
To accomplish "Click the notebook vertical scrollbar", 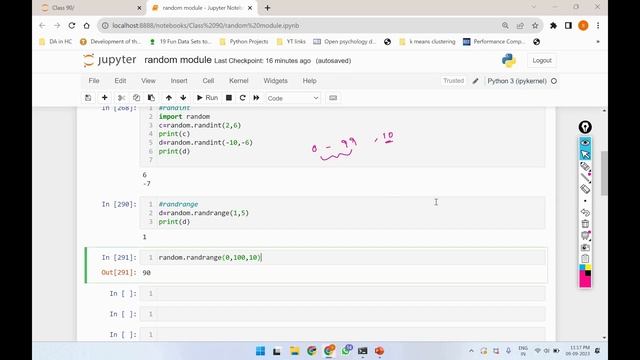I will [604, 173].
